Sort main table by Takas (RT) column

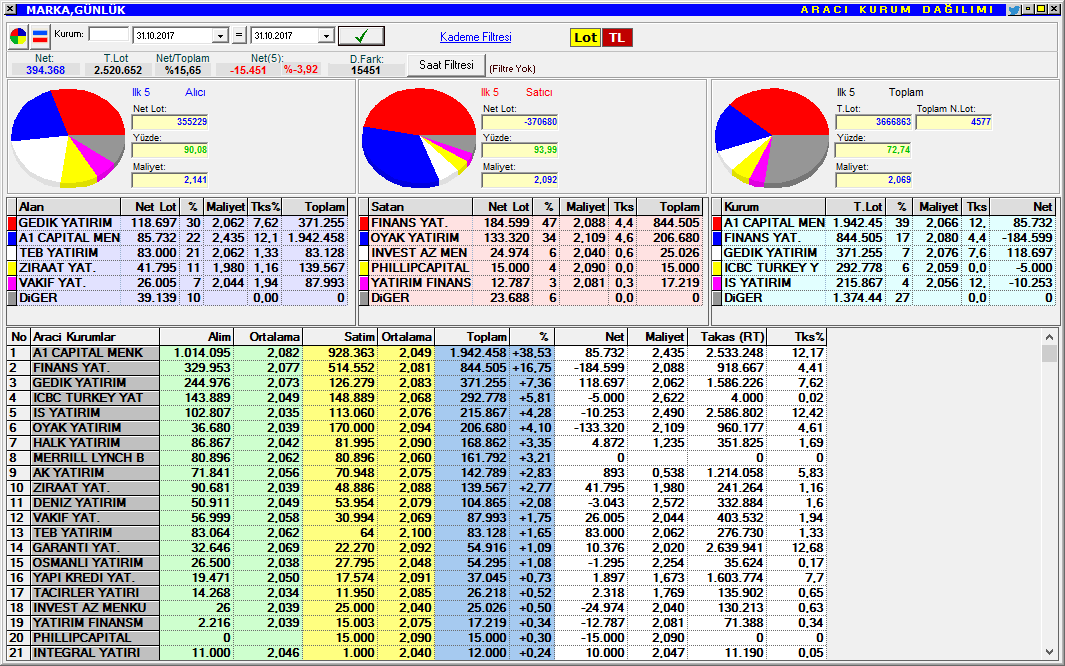click(x=727, y=337)
